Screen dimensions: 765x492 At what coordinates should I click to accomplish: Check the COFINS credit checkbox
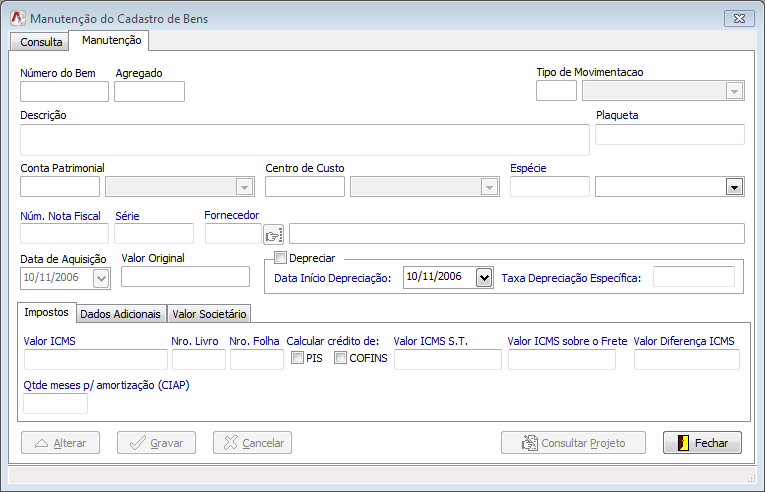(x=340, y=358)
